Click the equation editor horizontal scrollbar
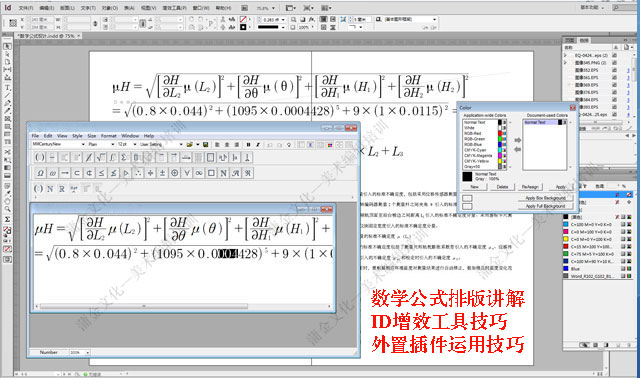Viewport: 640px width, 378px height. coord(183,306)
